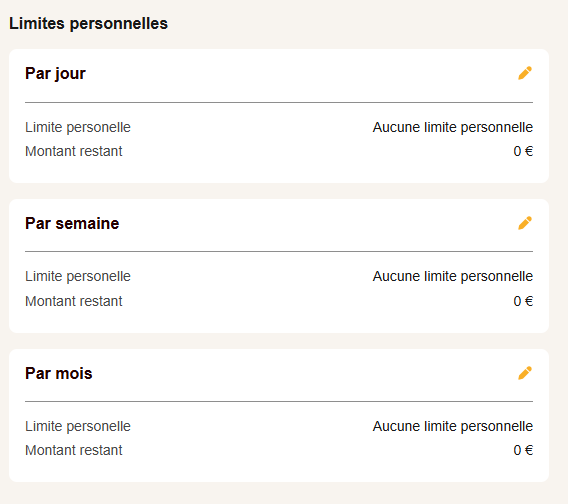Click the divider line under Par jour
The height and width of the screenshot is (504, 568).
pyautogui.click(x=279, y=103)
